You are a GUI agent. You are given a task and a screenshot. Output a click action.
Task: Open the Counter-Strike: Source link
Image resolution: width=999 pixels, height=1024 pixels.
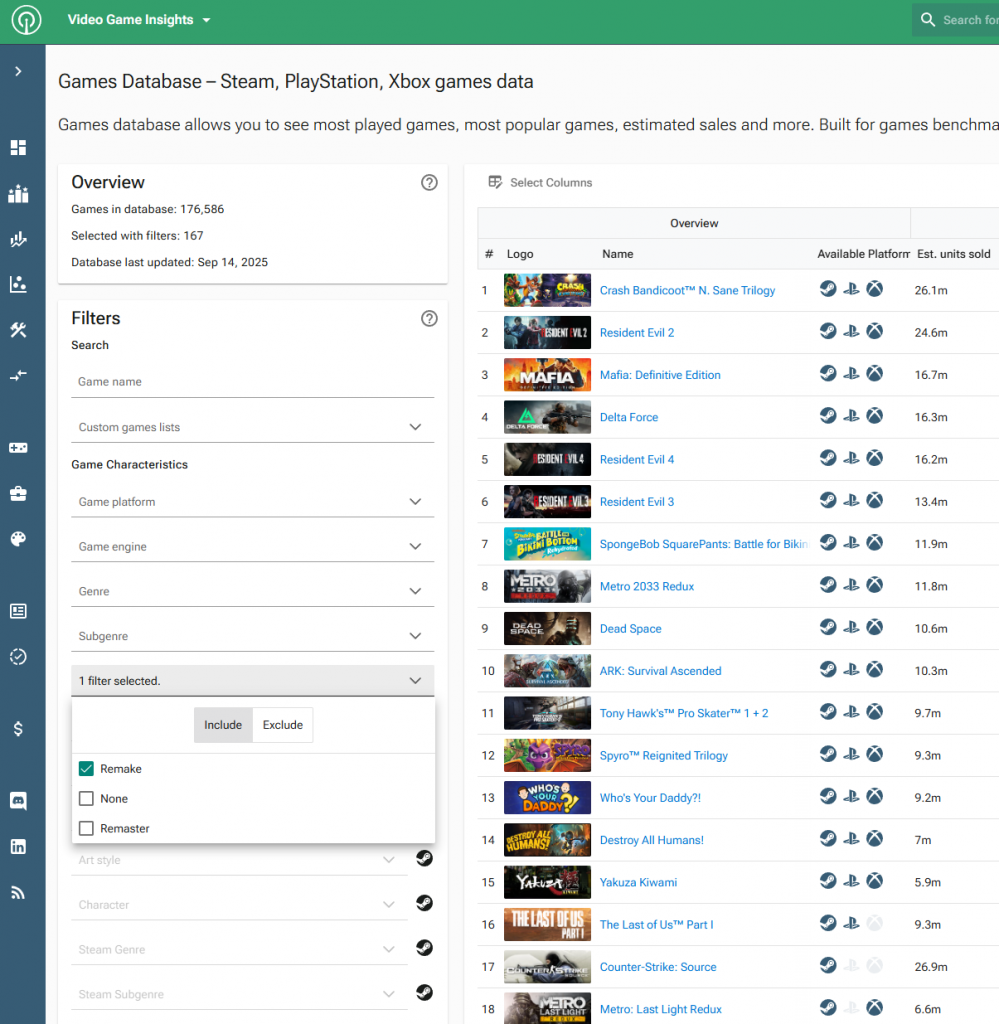[658, 967]
